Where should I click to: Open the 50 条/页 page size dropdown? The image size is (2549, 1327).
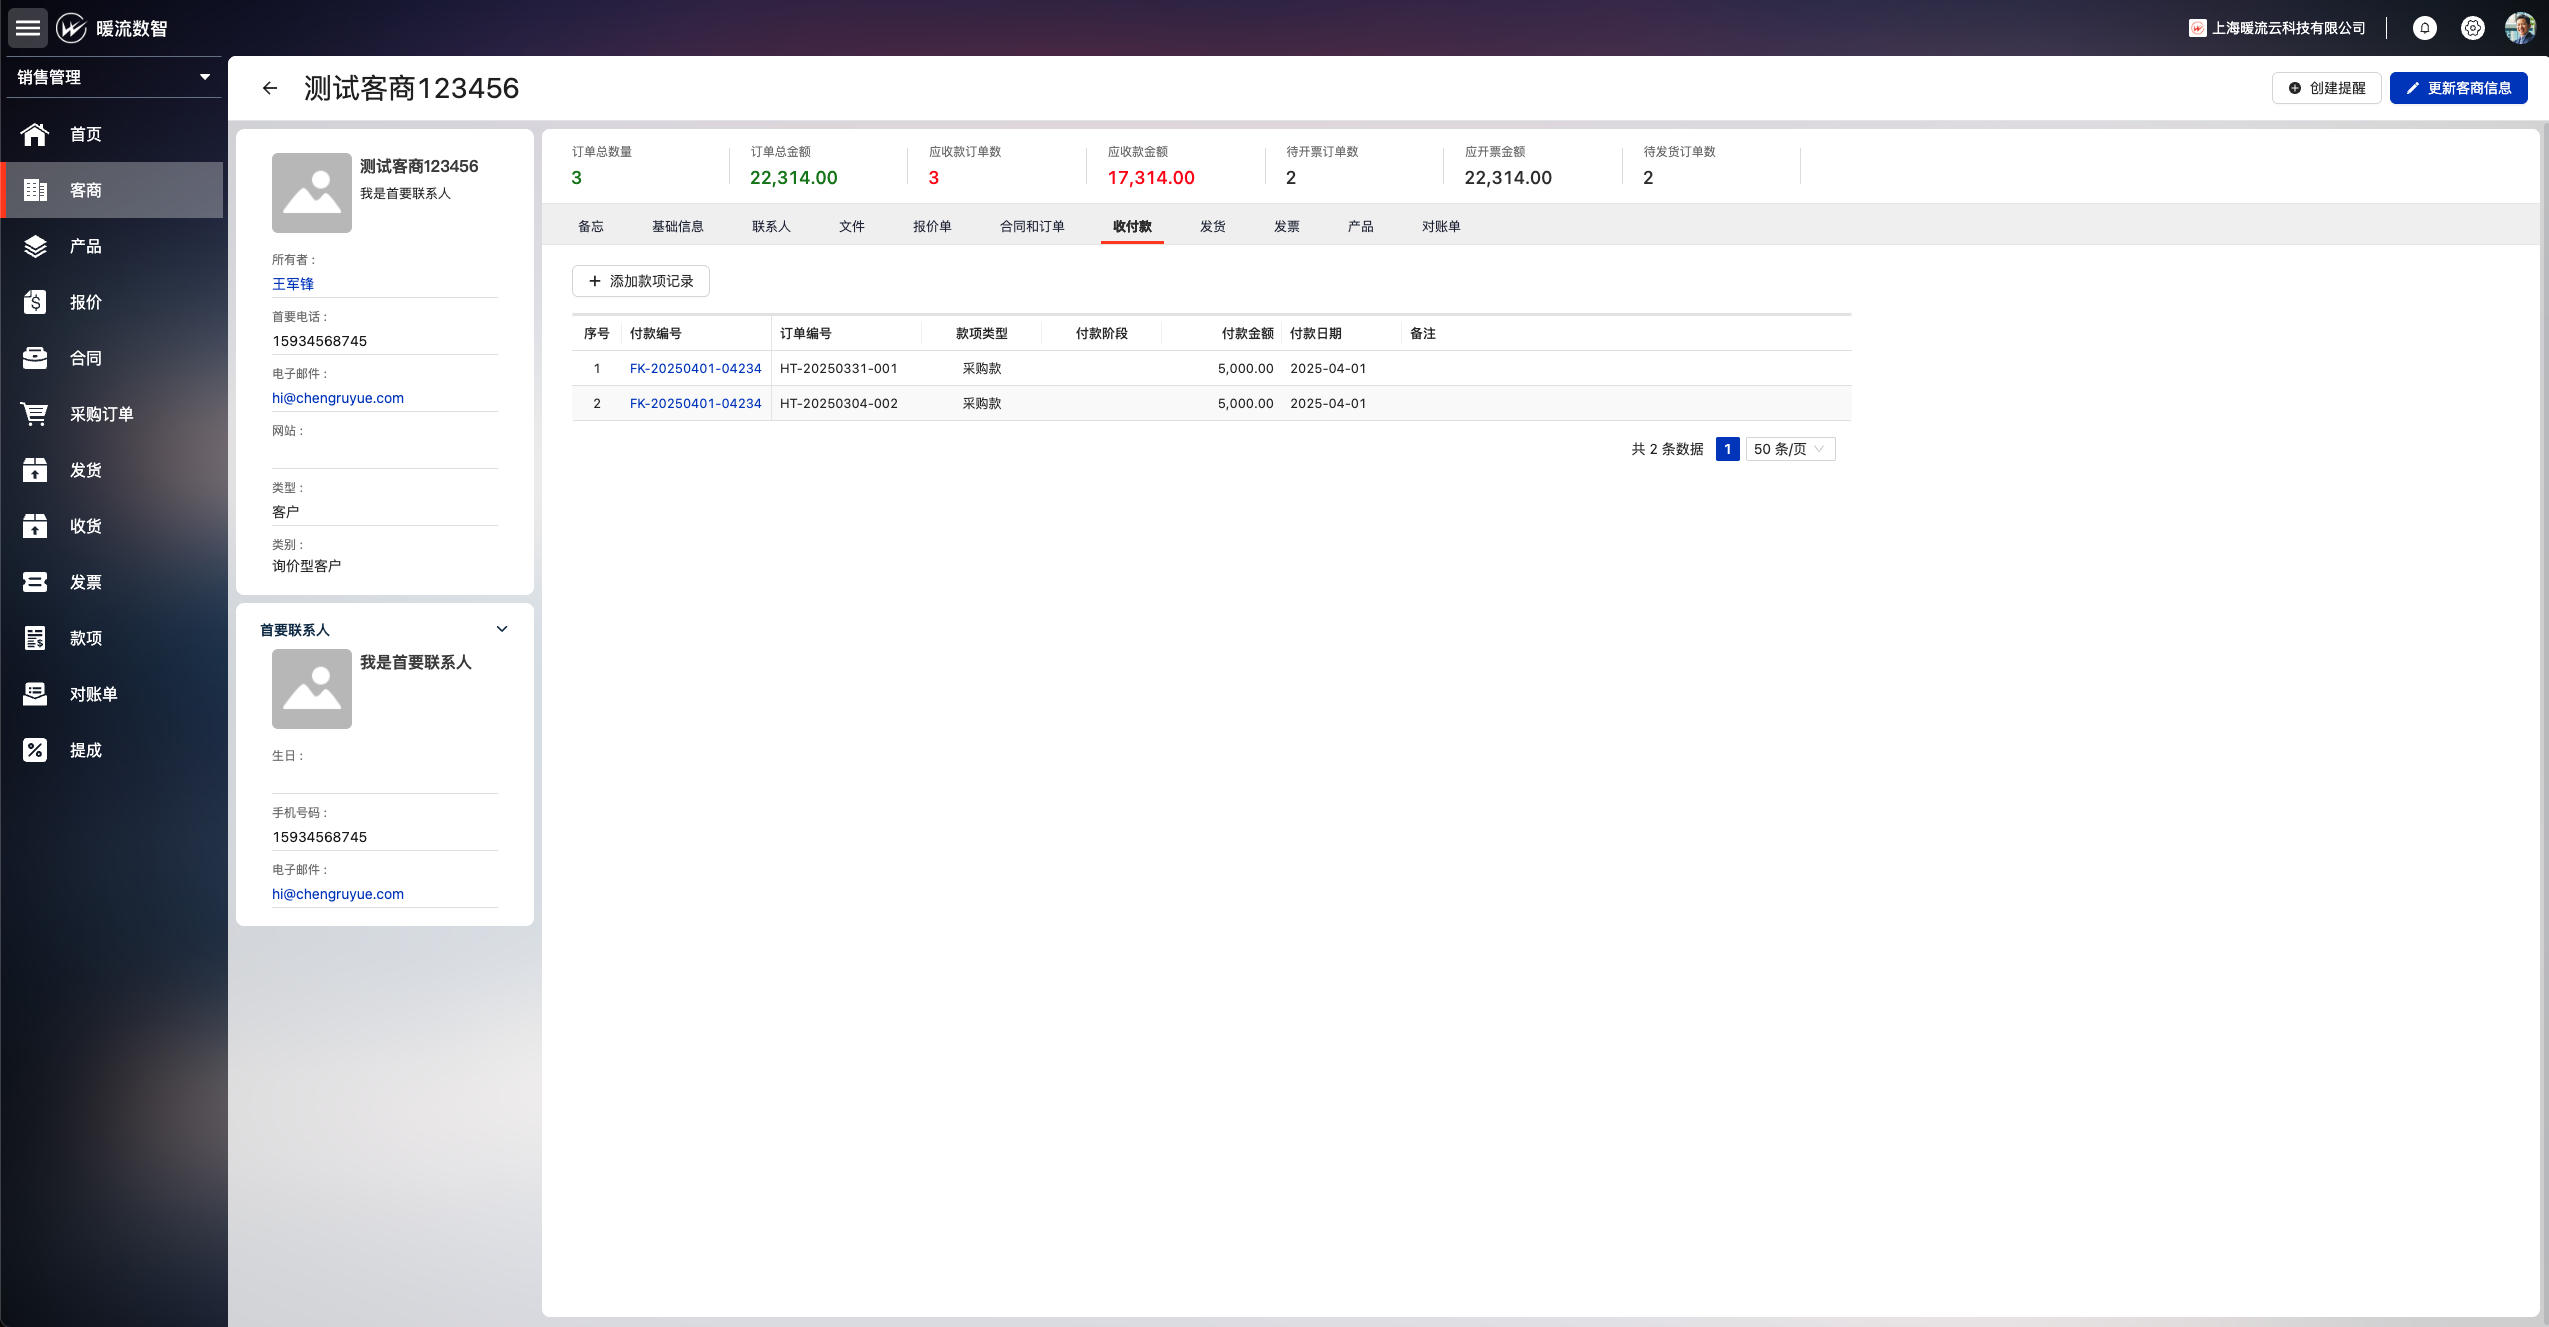[x=1790, y=449]
